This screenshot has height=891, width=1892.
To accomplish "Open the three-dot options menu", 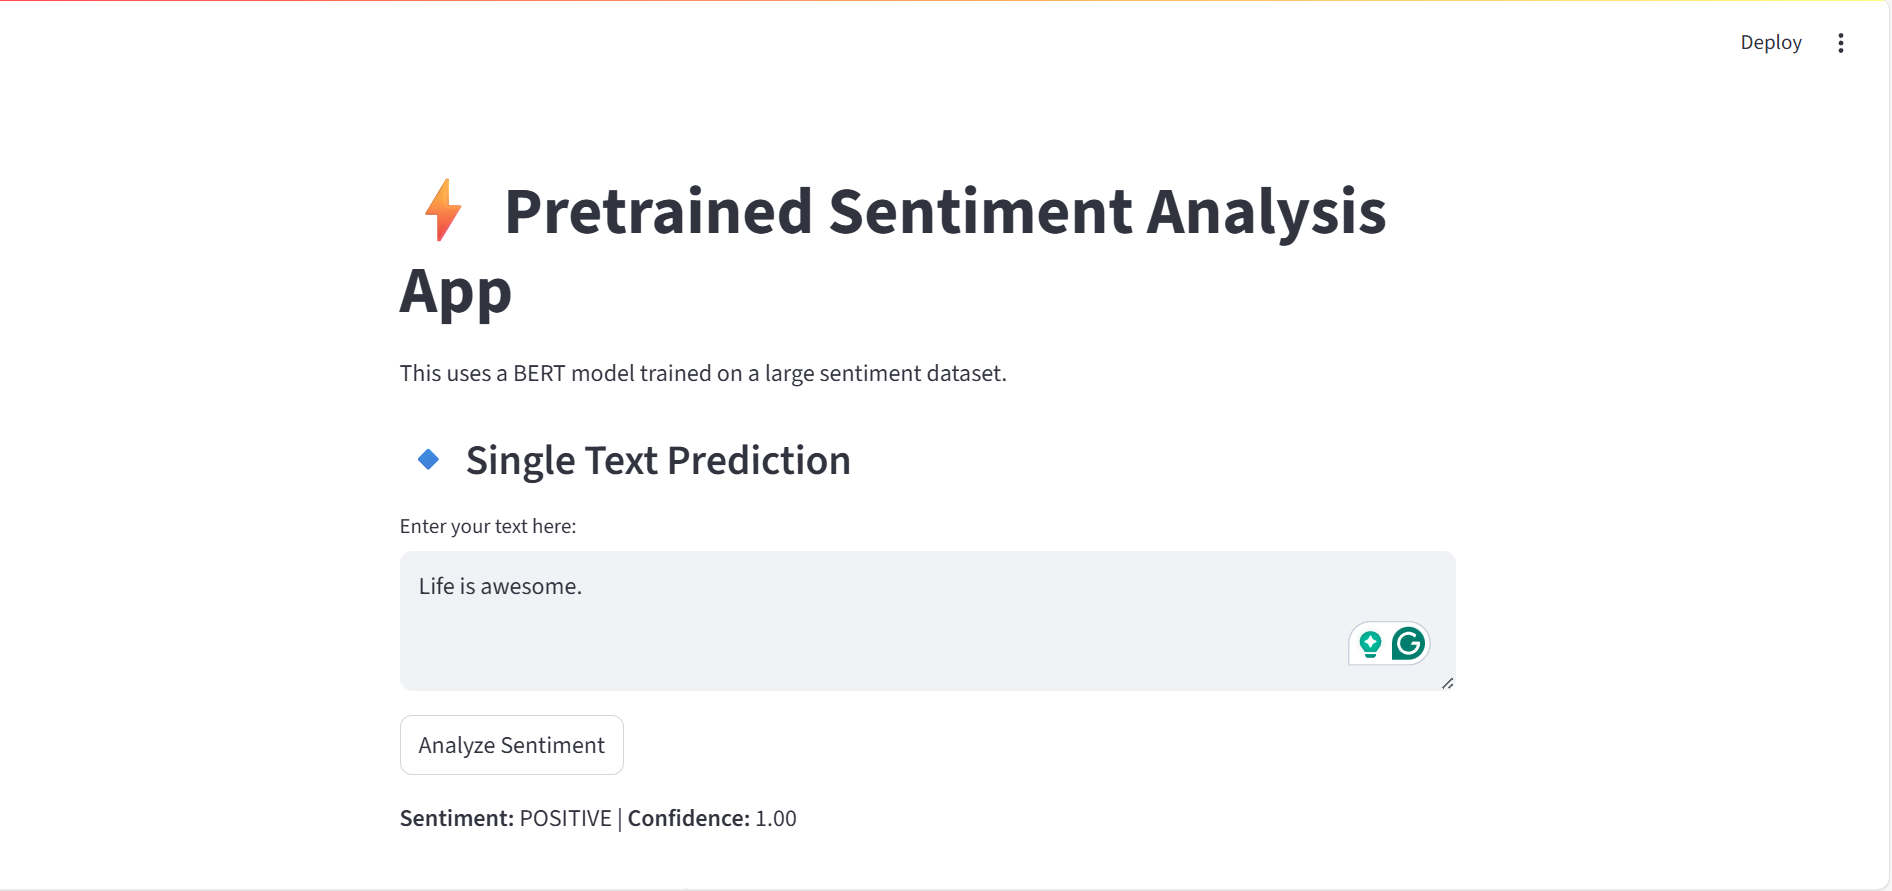I will [x=1841, y=42].
